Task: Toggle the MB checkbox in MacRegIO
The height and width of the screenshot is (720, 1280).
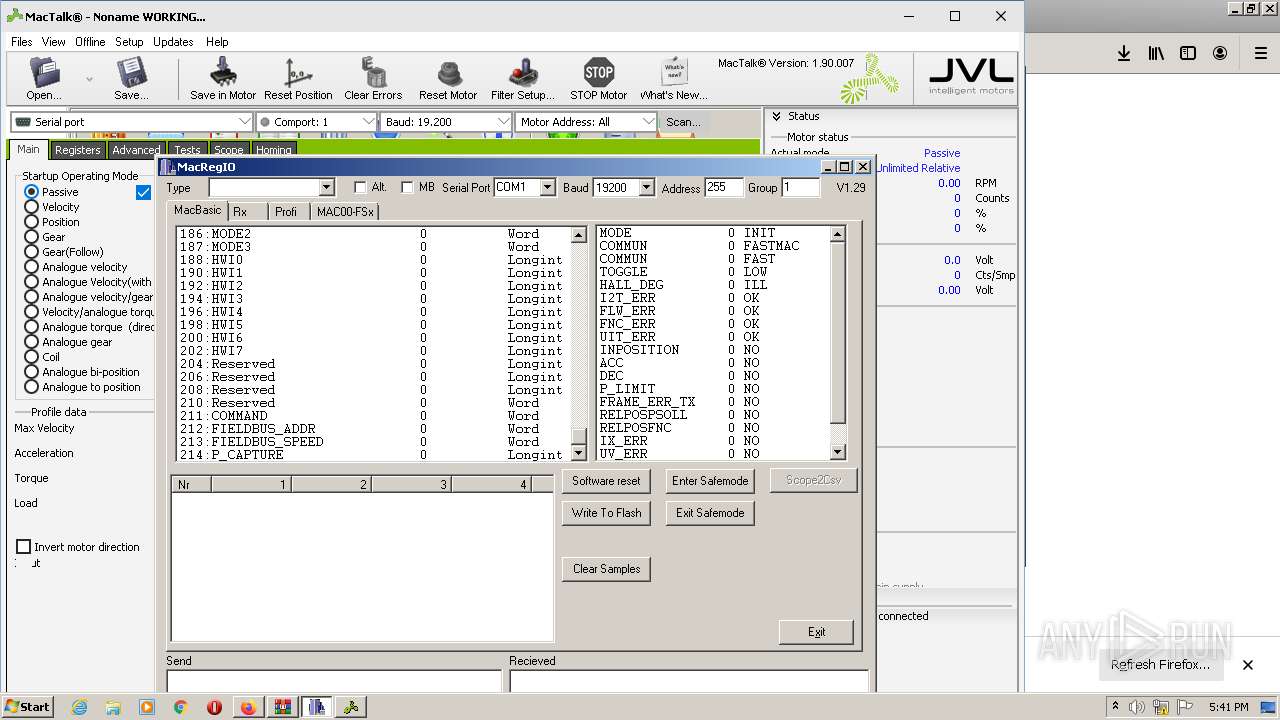Action: (407, 187)
